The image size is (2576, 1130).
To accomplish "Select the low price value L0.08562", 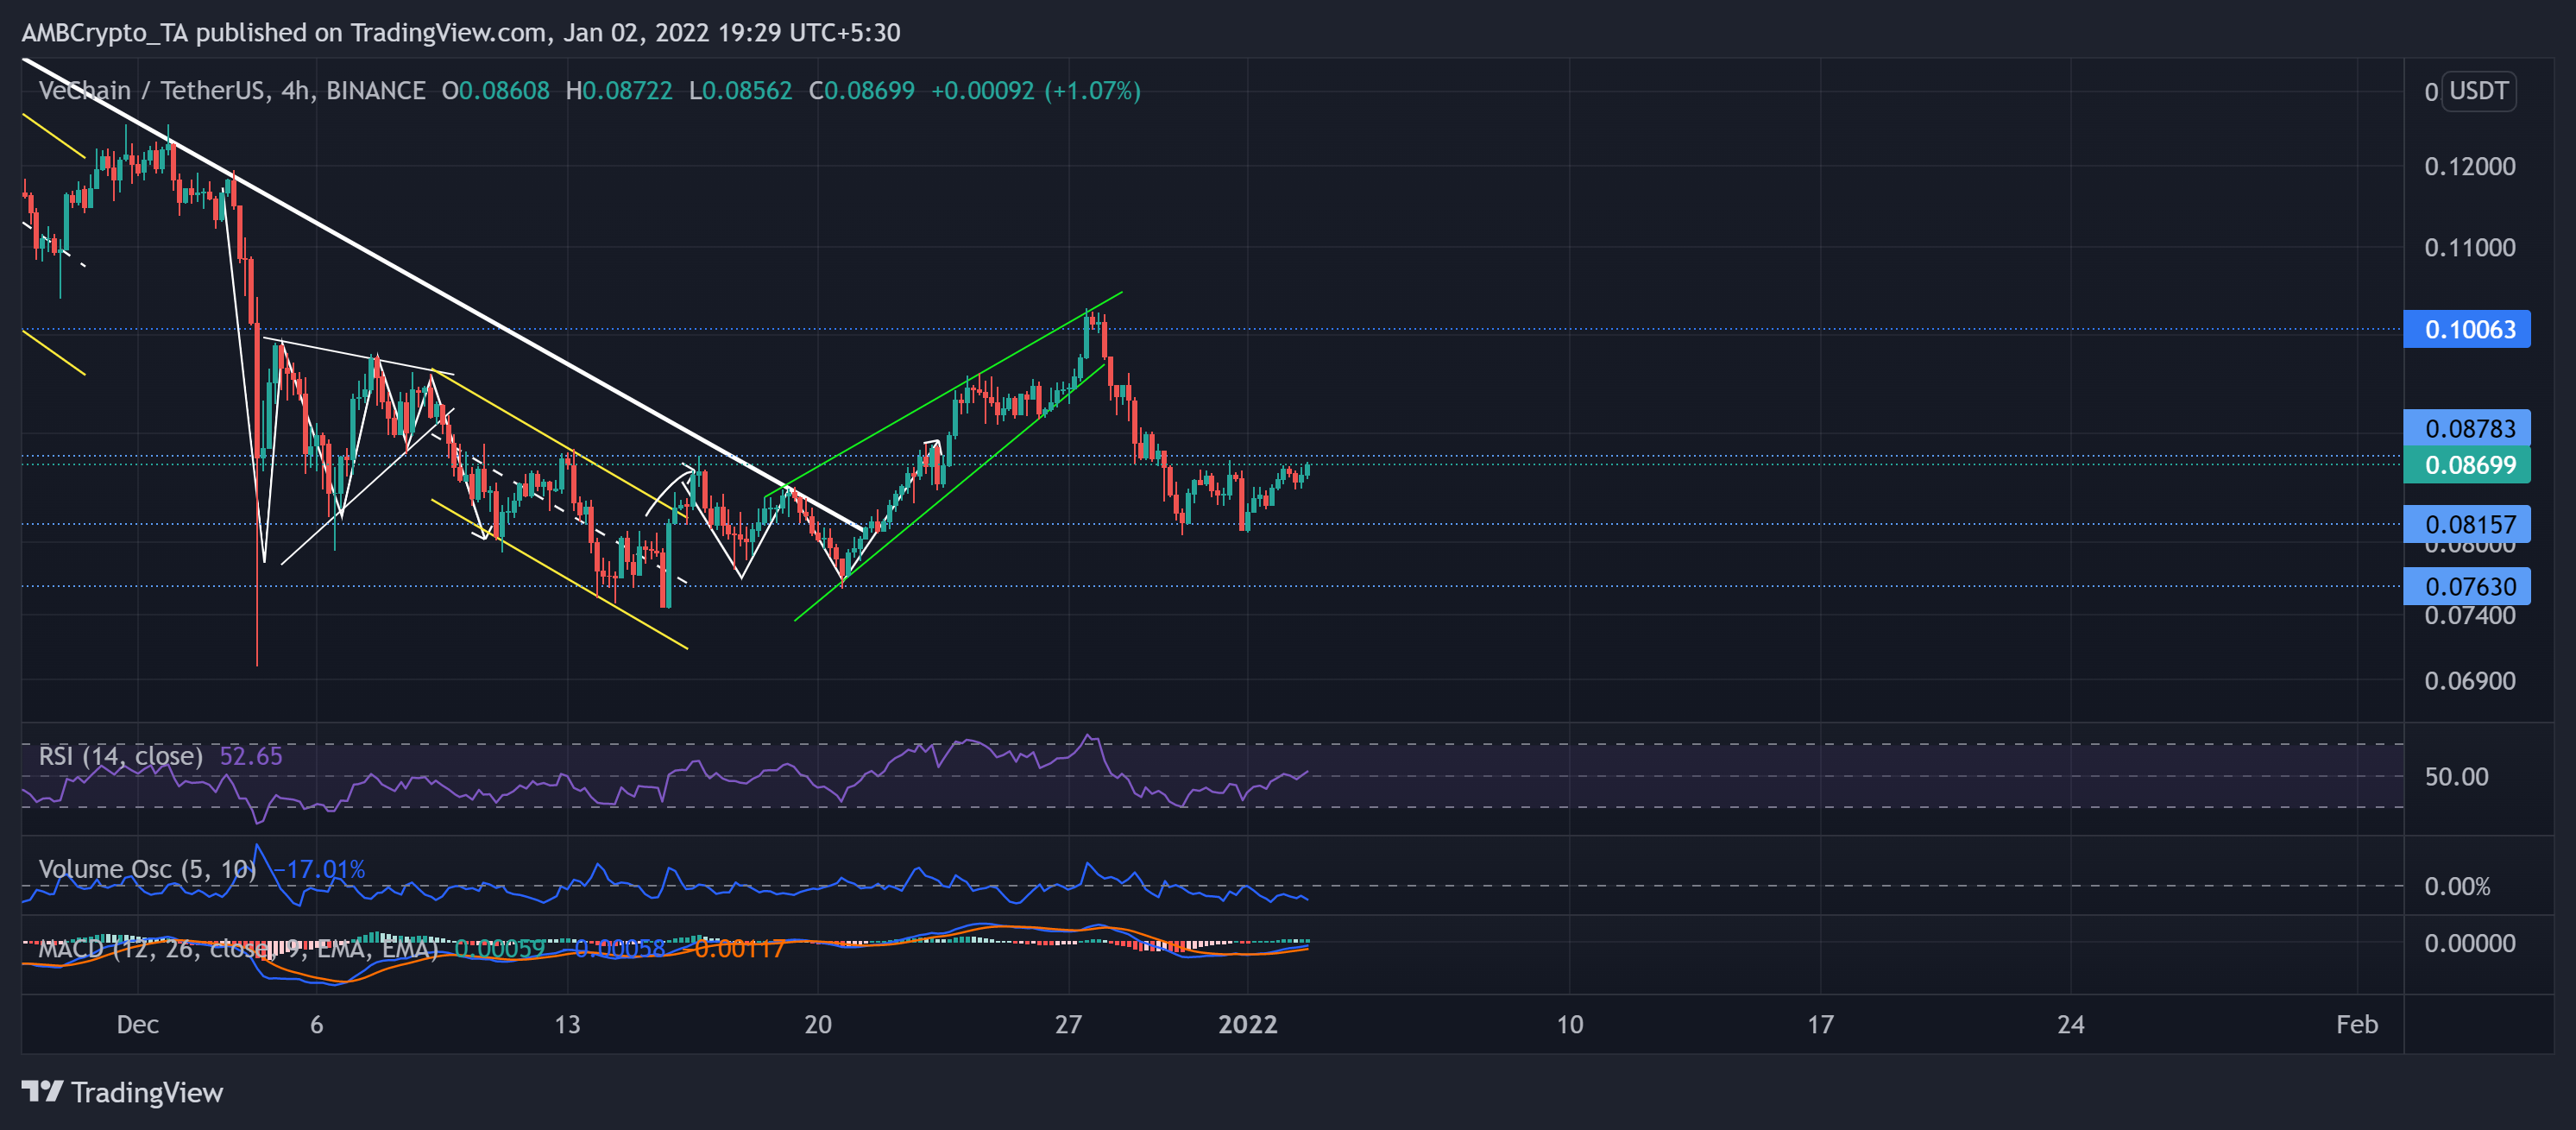I will [x=740, y=91].
